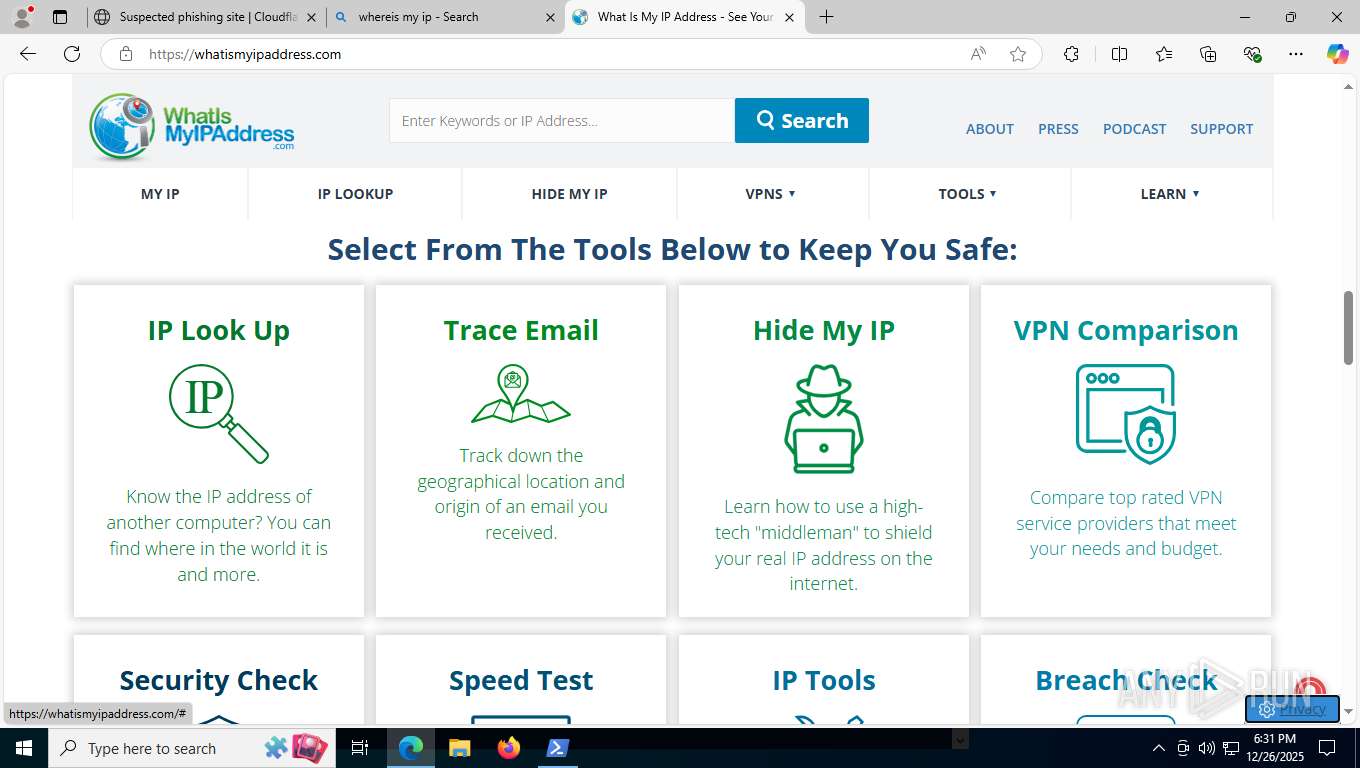Click the browser address bar URL
The image size is (1360, 768).
245,54
